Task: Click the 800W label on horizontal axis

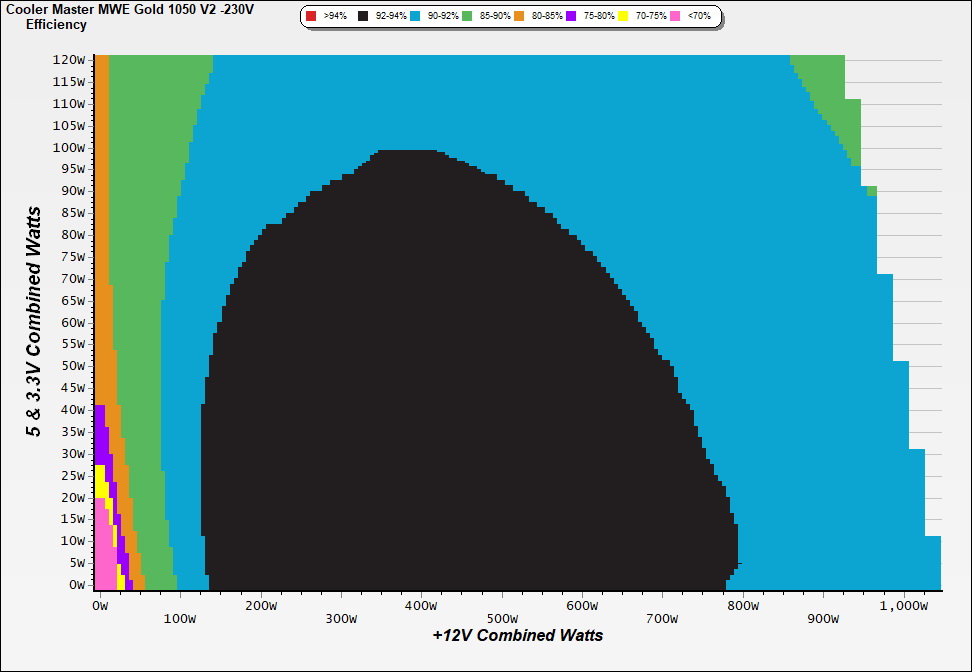Action: click(x=743, y=606)
